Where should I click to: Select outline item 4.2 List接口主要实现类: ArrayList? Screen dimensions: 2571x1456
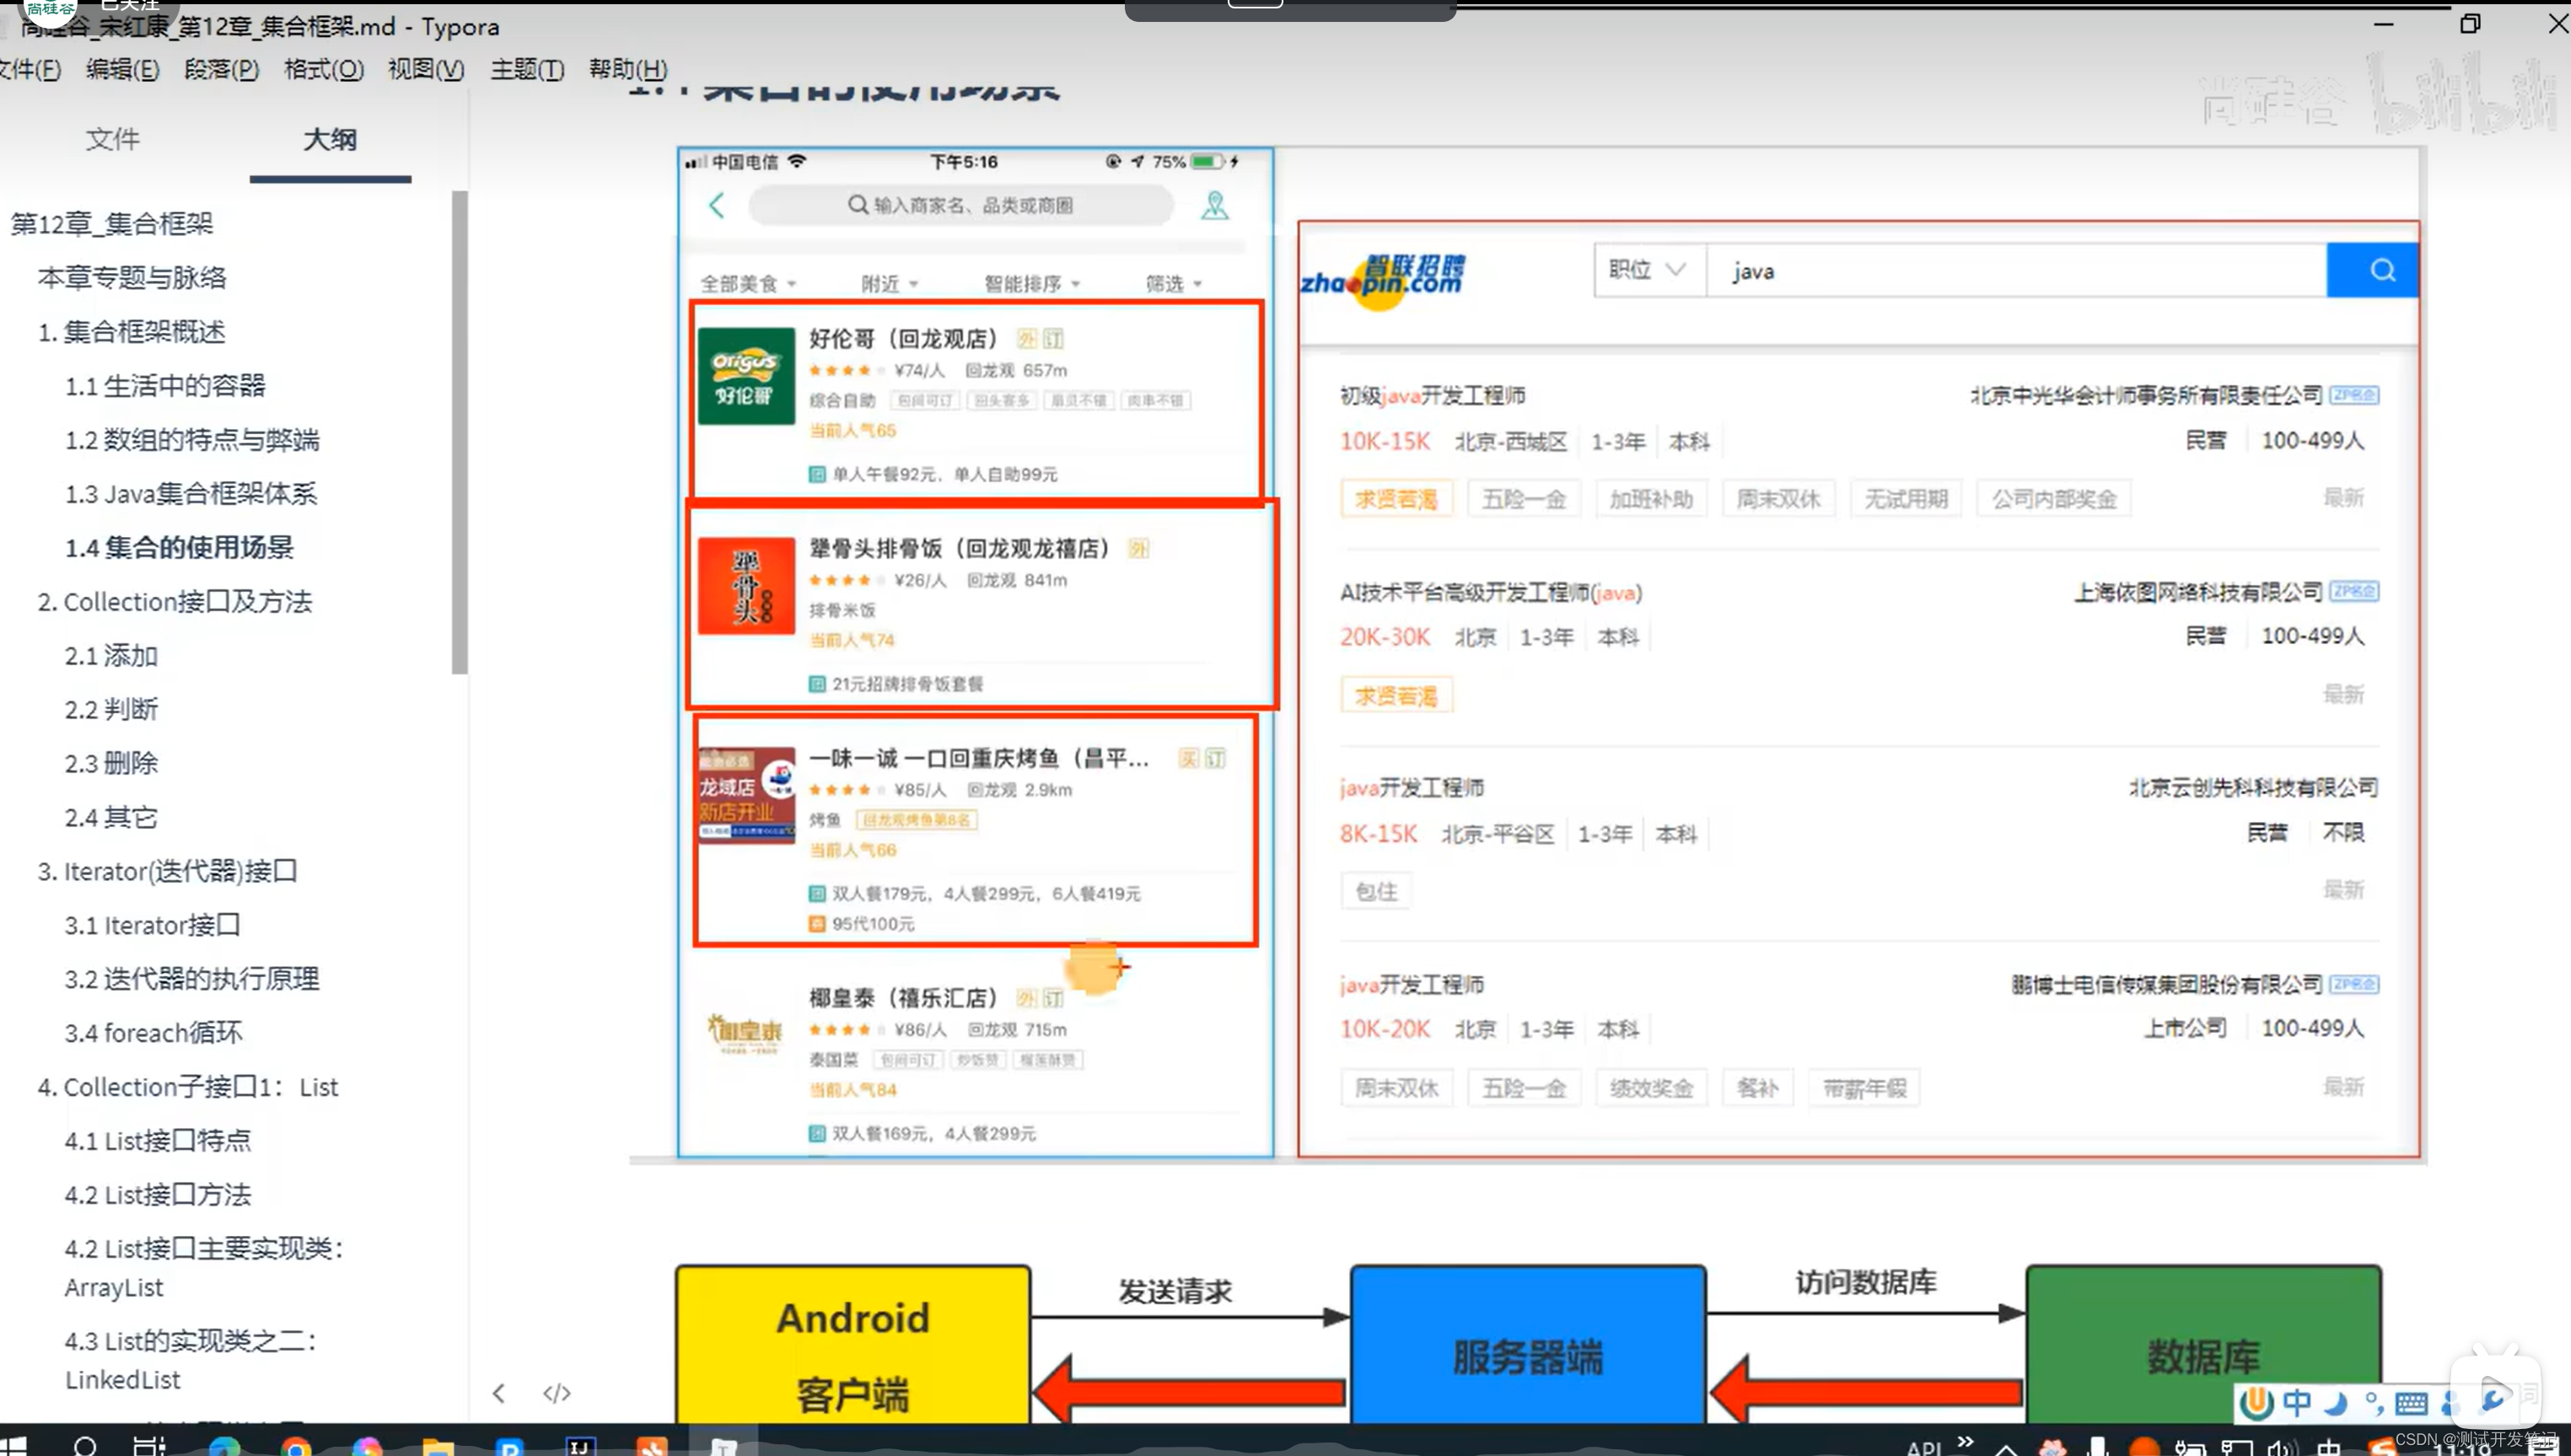204,1268
